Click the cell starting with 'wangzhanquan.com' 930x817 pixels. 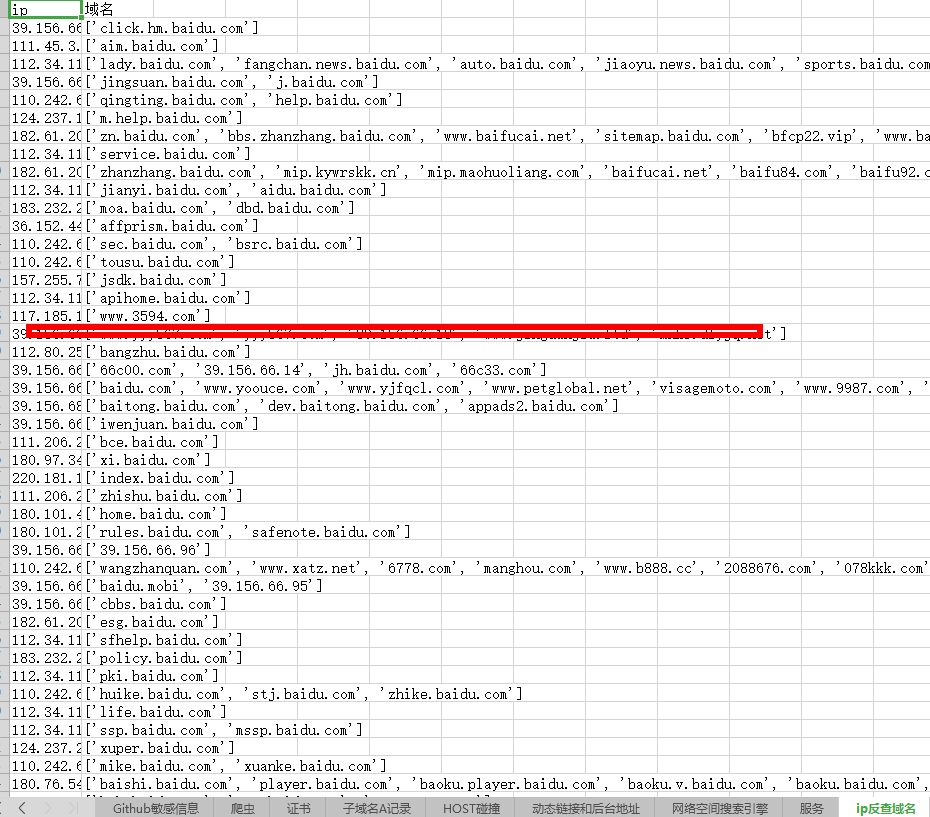(x=507, y=568)
